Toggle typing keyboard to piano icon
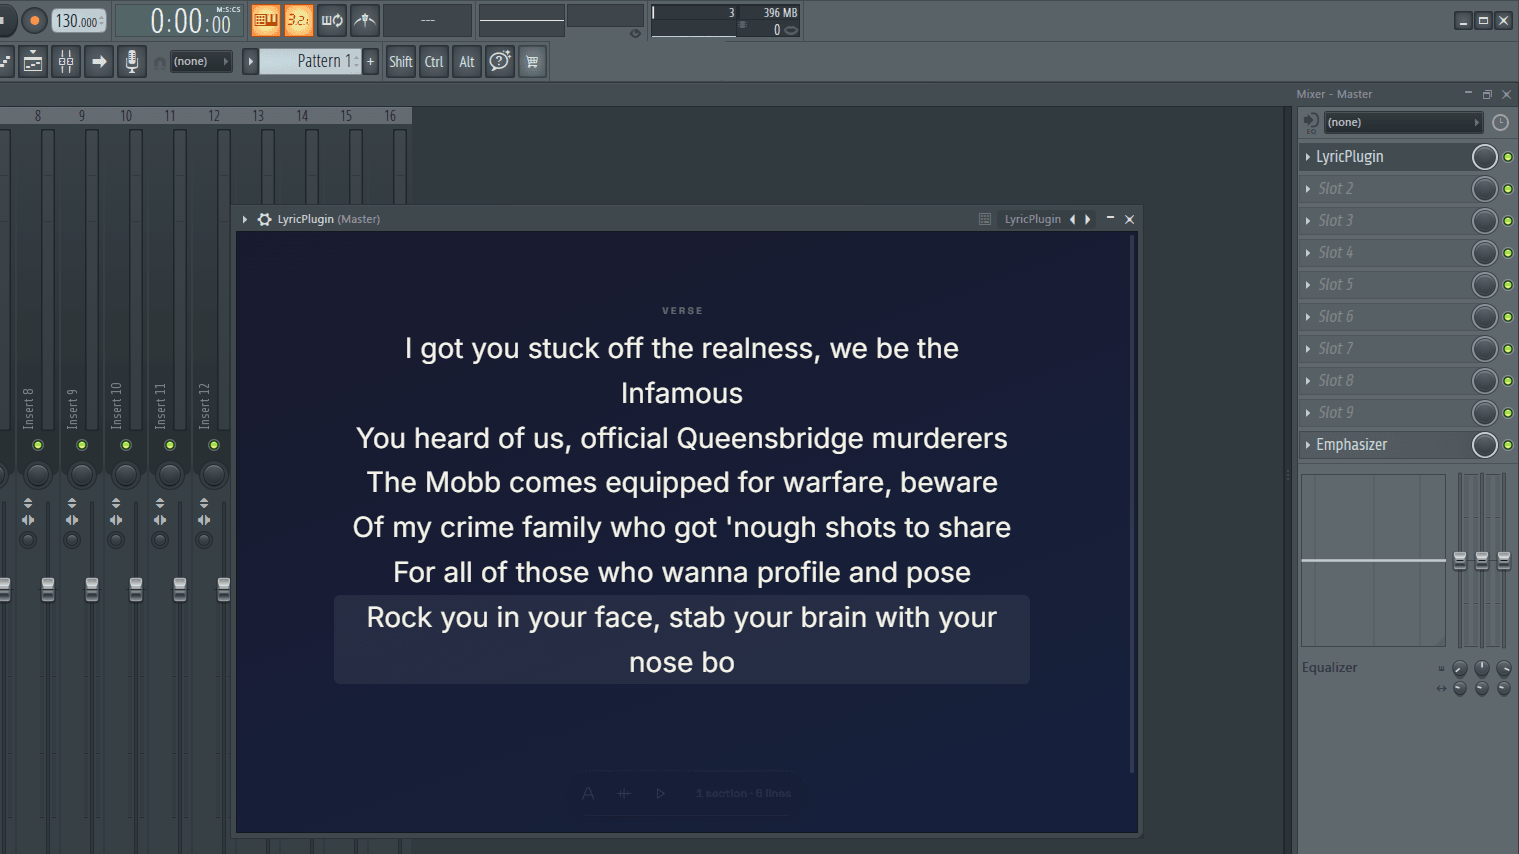This screenshot has height=854, width=1519. [x=266, y=20]
